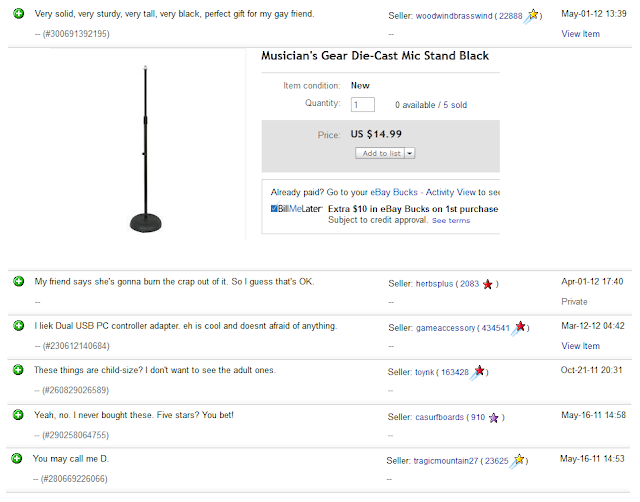Click green plus icon beside casurfboards feedback
The width and height of the screenshot is (640, 502).
pos(18,415)
